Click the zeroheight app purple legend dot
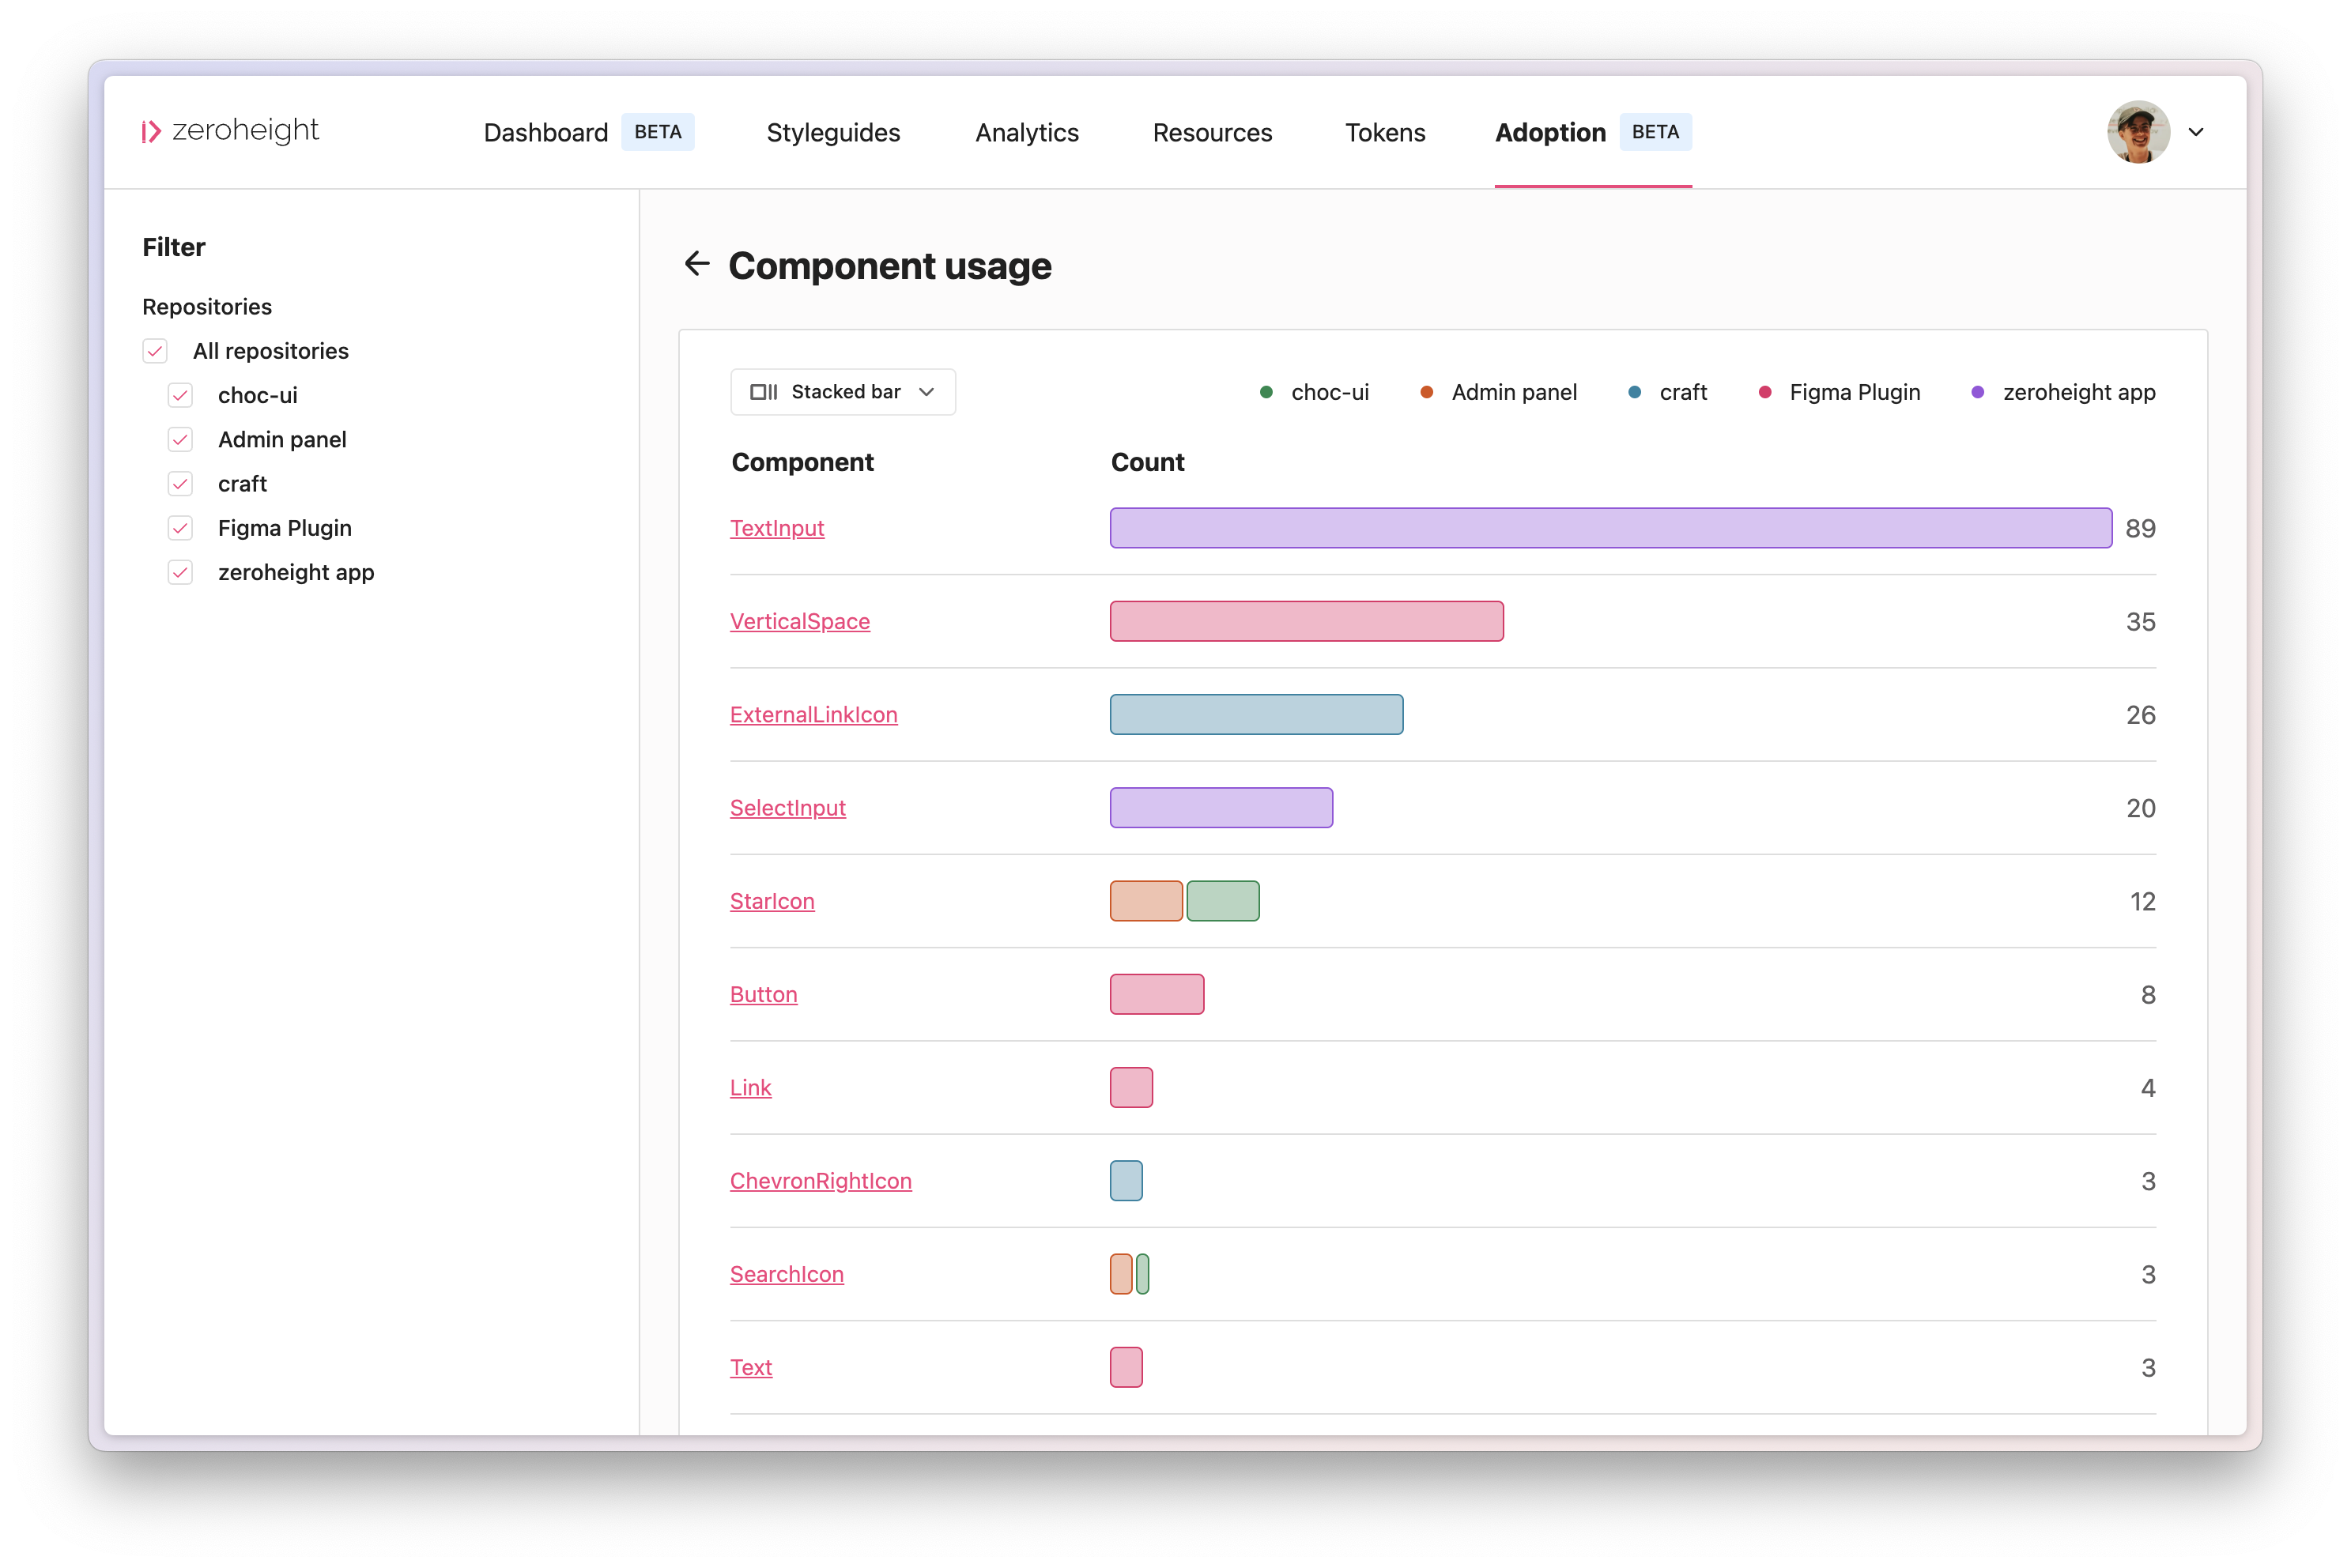The width and height of the screenshot is (2351, 1568). click(1977, 392)
